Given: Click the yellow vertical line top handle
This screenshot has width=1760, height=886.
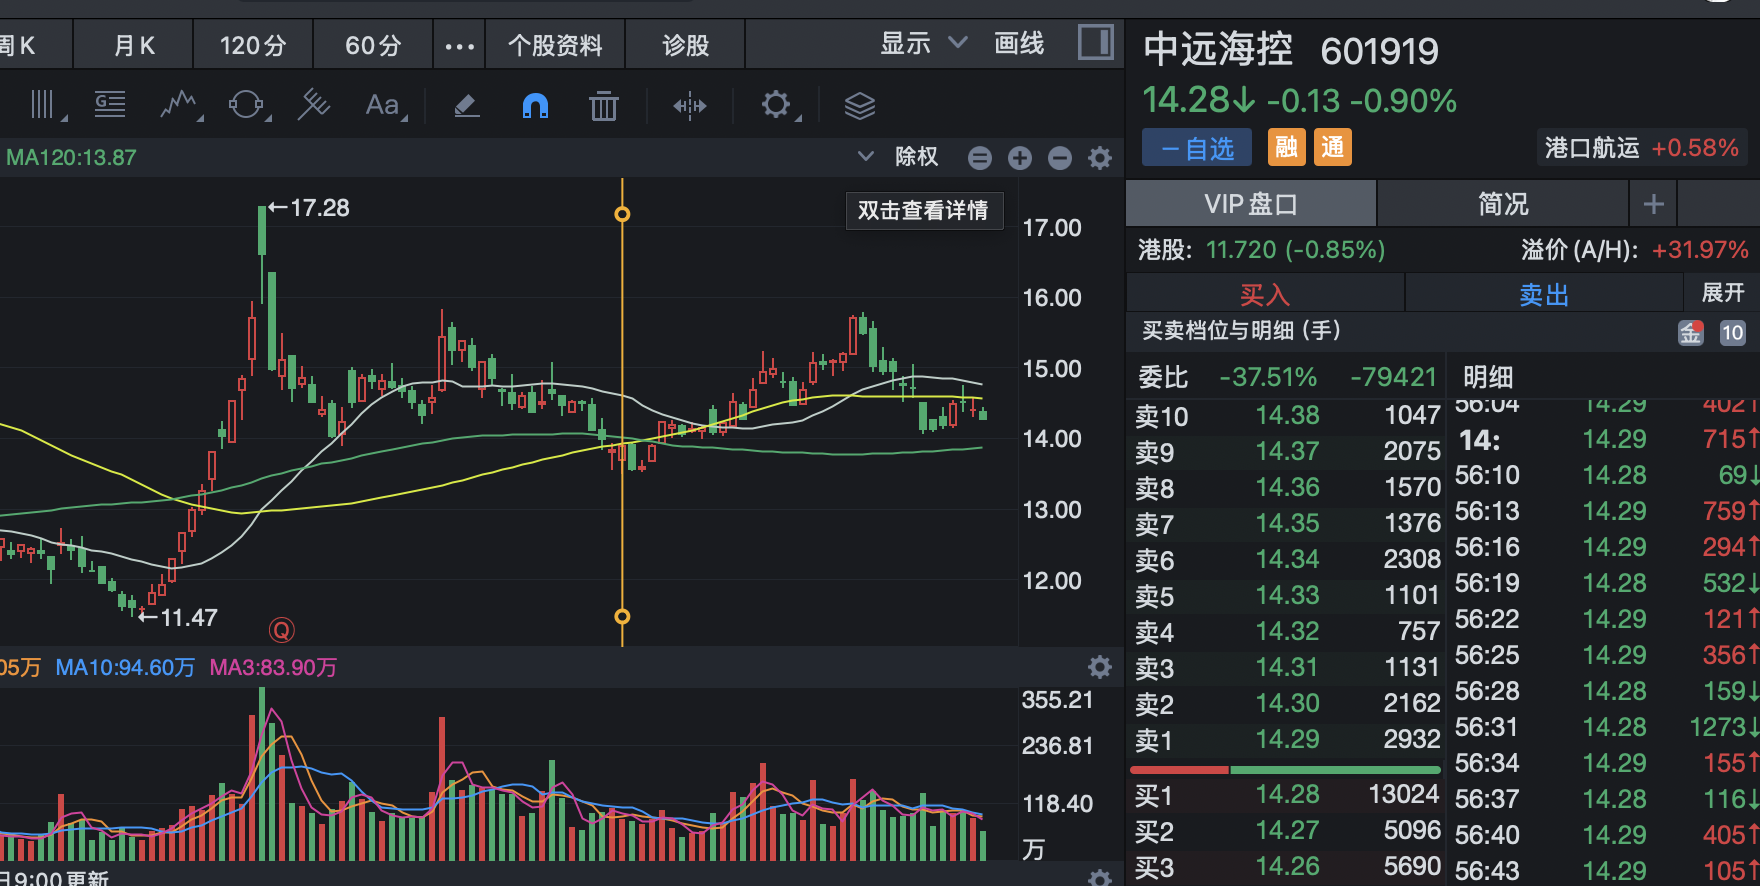Looking at the screenshot, I should click(622, 214).
